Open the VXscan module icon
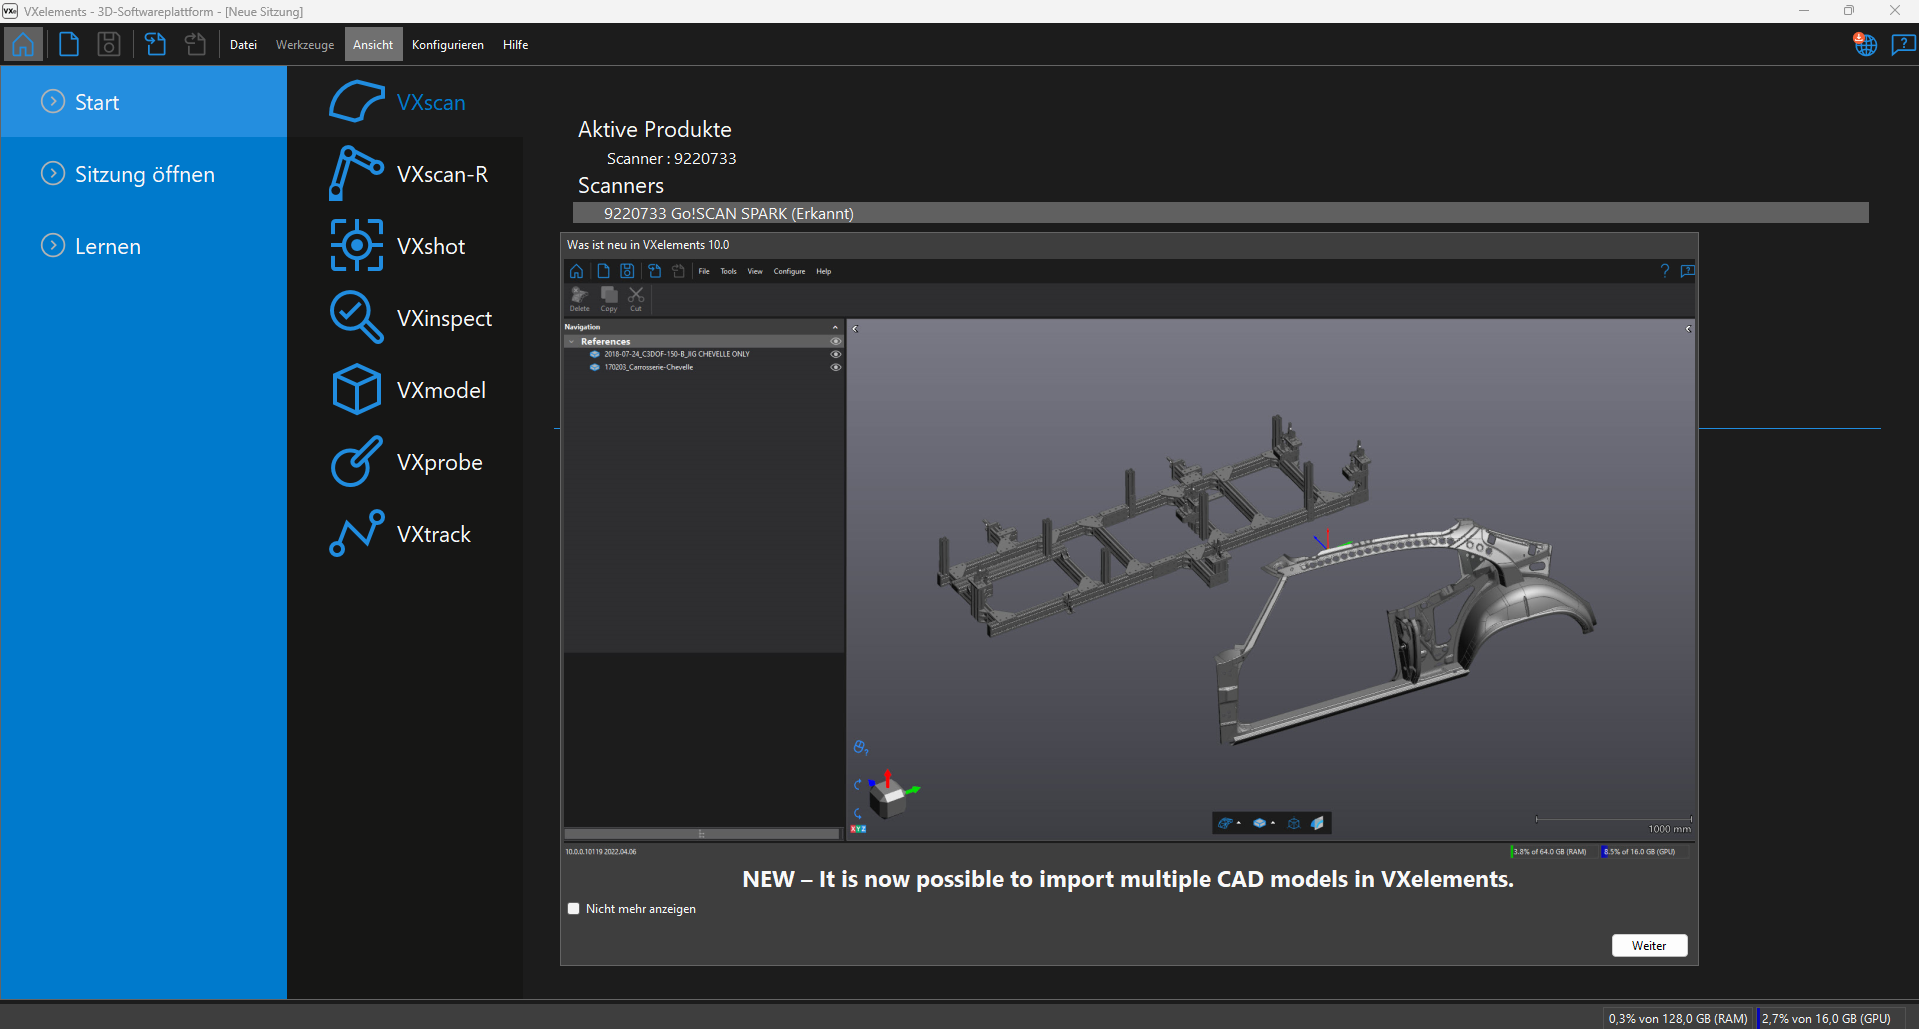This screenshot has width=1919, height=1029. [356, 102]
